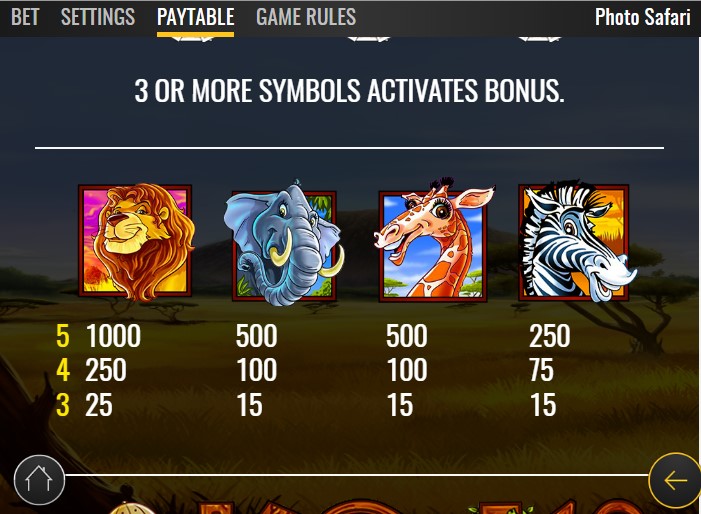This screenshot has height=514, width=701.
Task: Click the lion 25 payout value
Action: (x=99, y=405)
